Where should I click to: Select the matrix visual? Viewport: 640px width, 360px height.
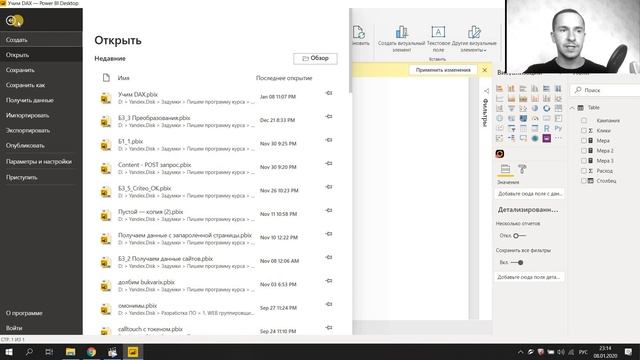[535, 128]
